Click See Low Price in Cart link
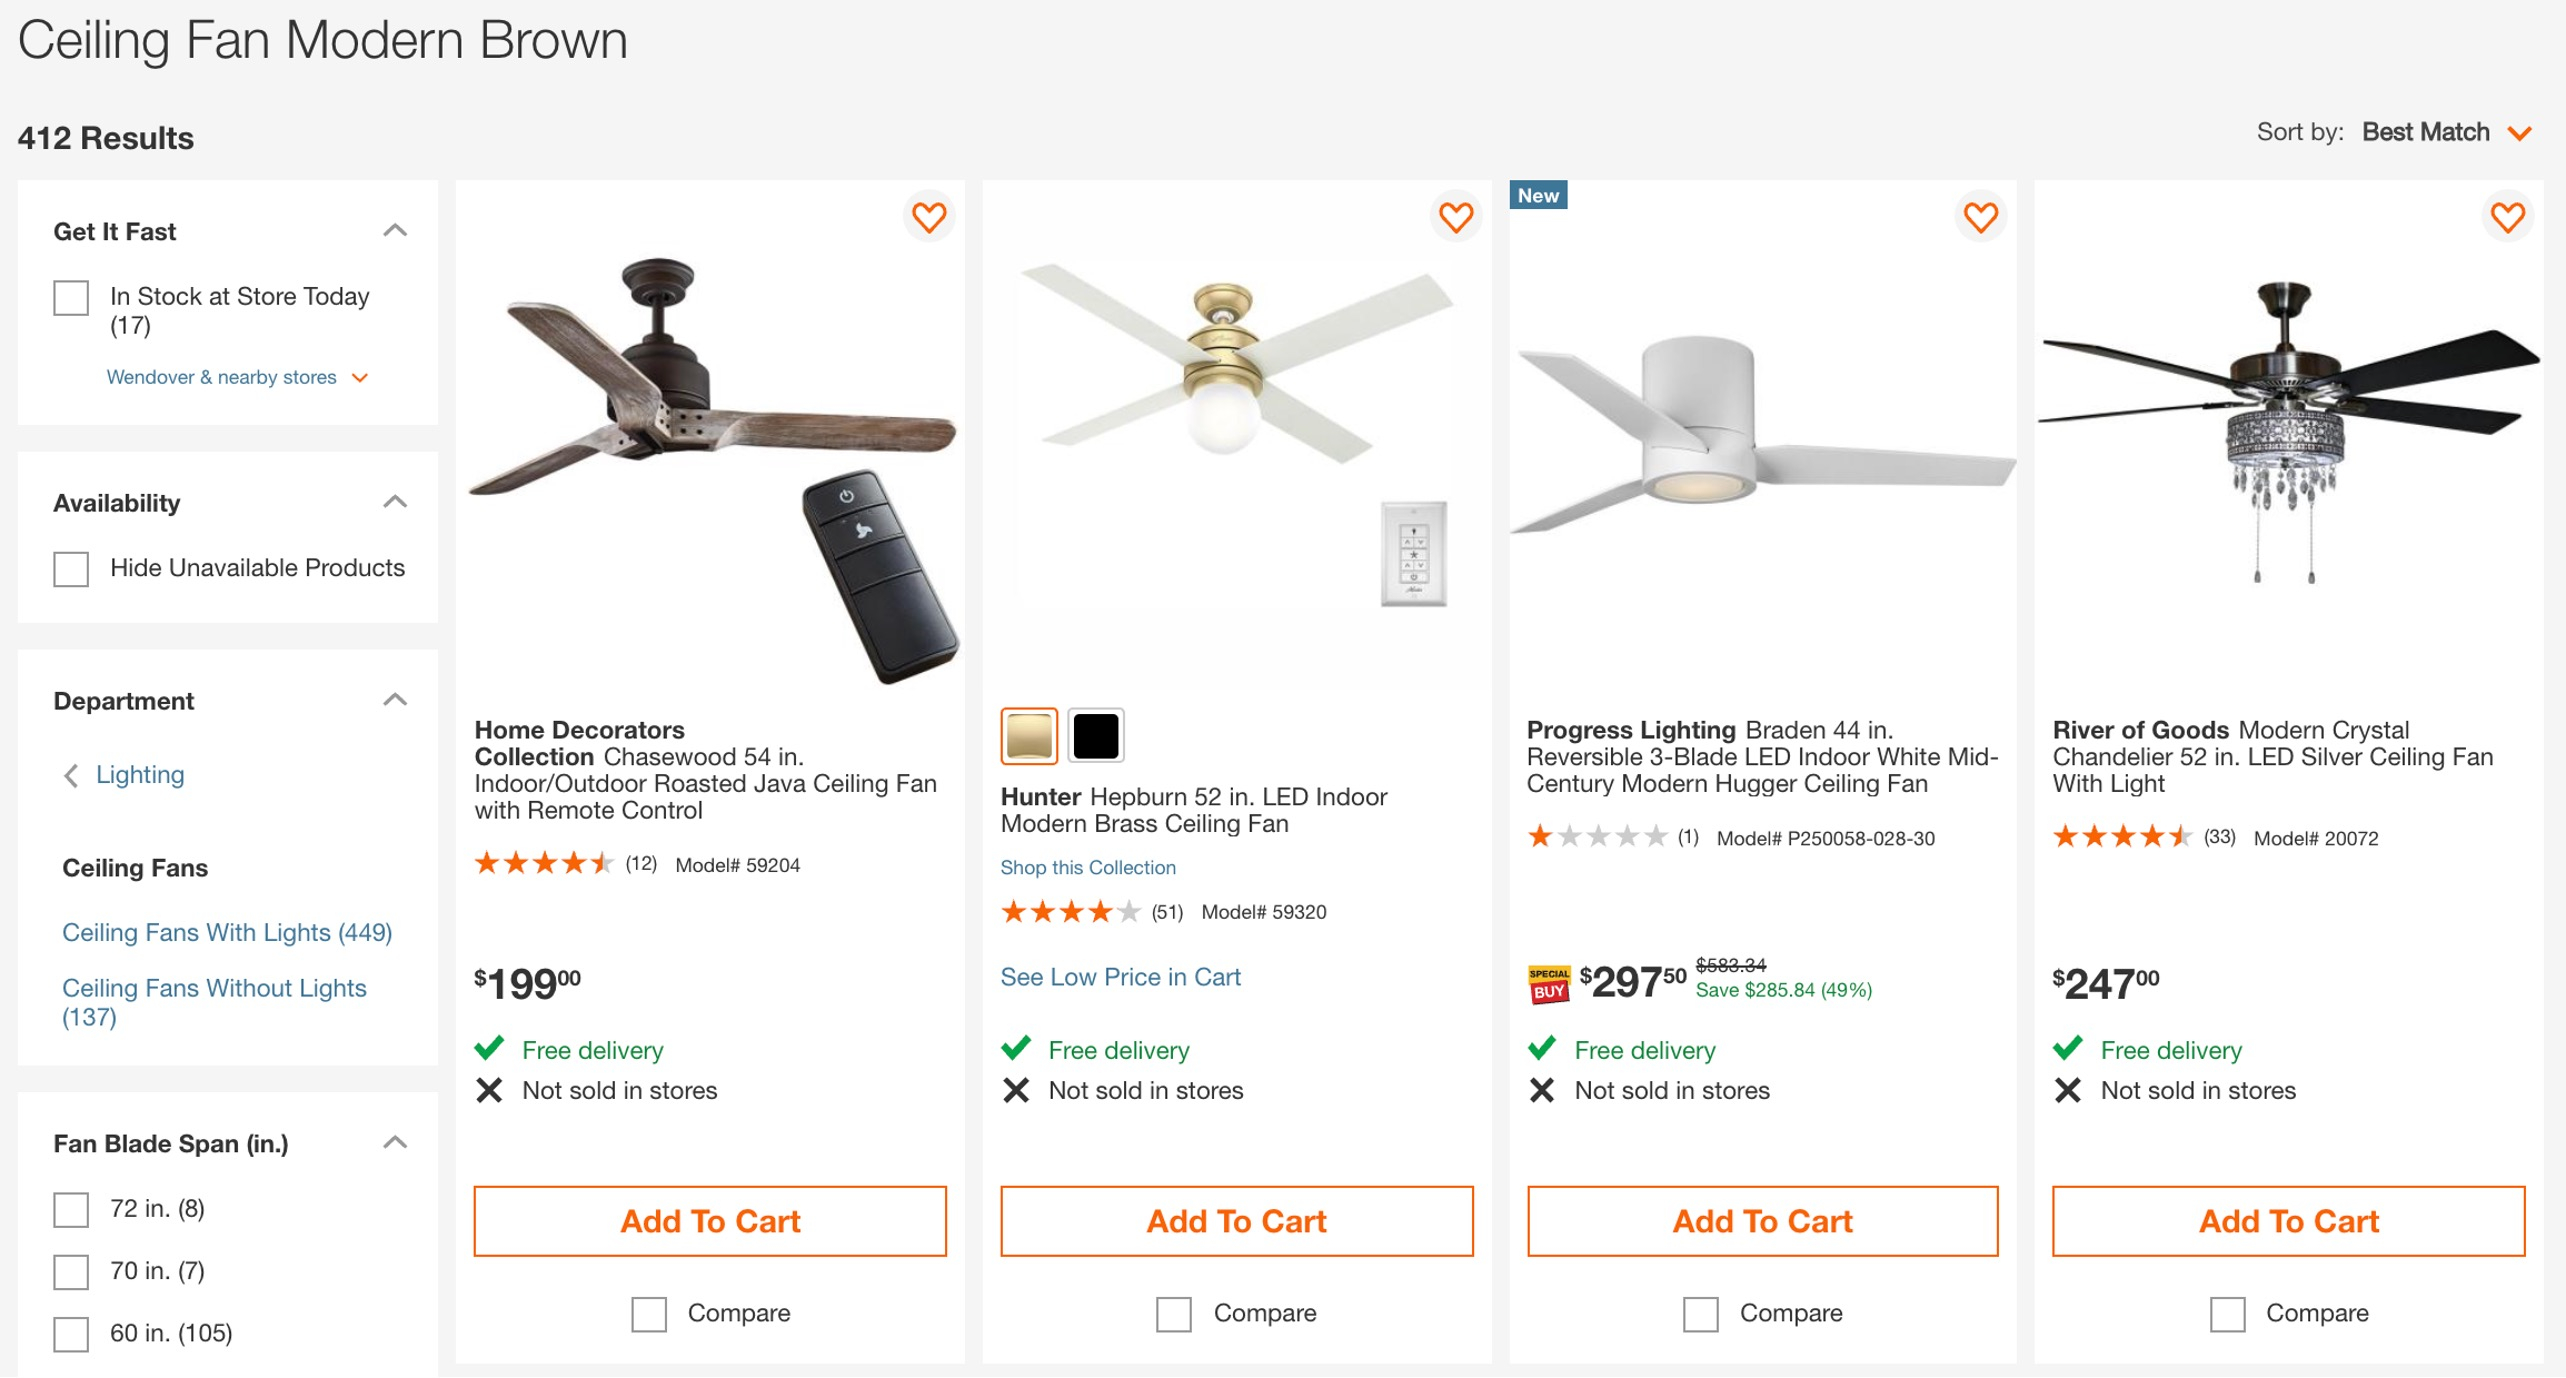This screenshot has height=1378, width=2566. point(1120,977)
